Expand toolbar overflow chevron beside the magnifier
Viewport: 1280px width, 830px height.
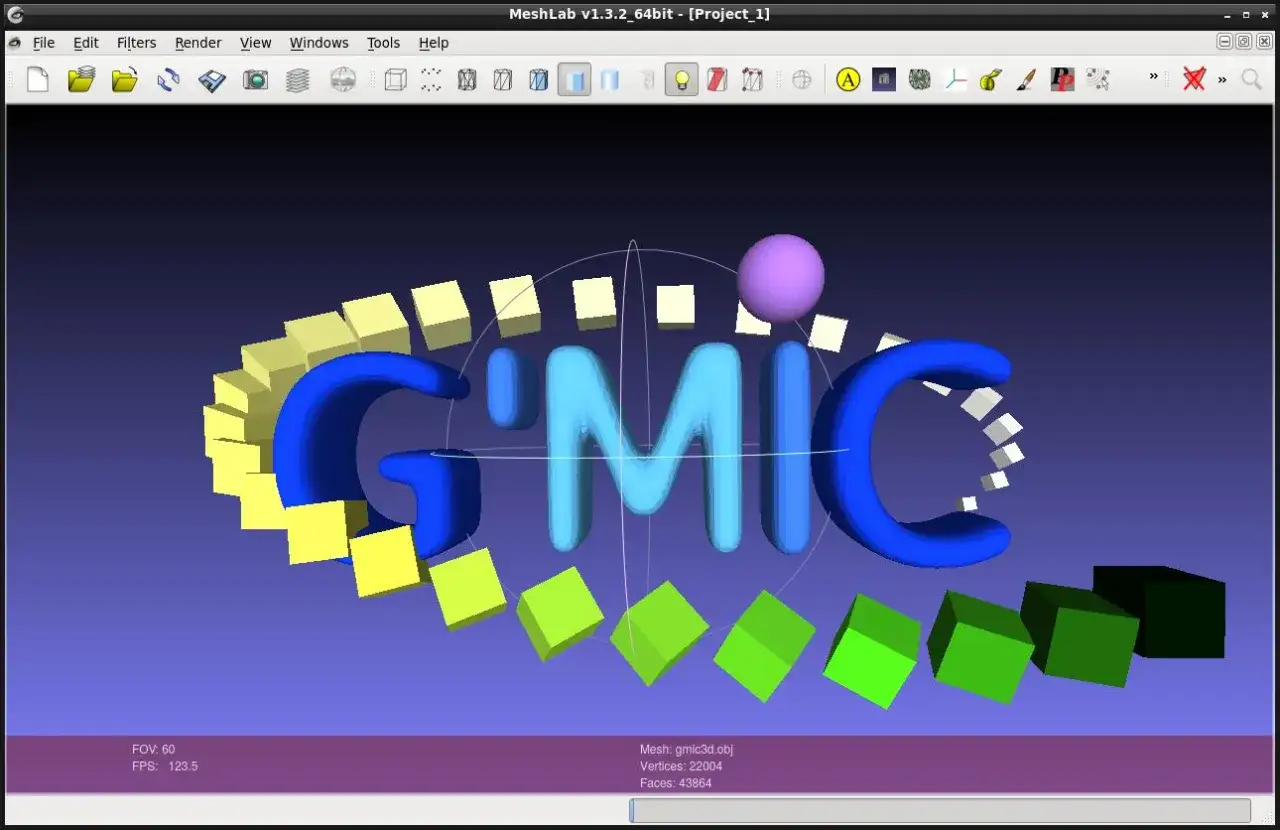pyautogui.click(x=1222, y=79)
